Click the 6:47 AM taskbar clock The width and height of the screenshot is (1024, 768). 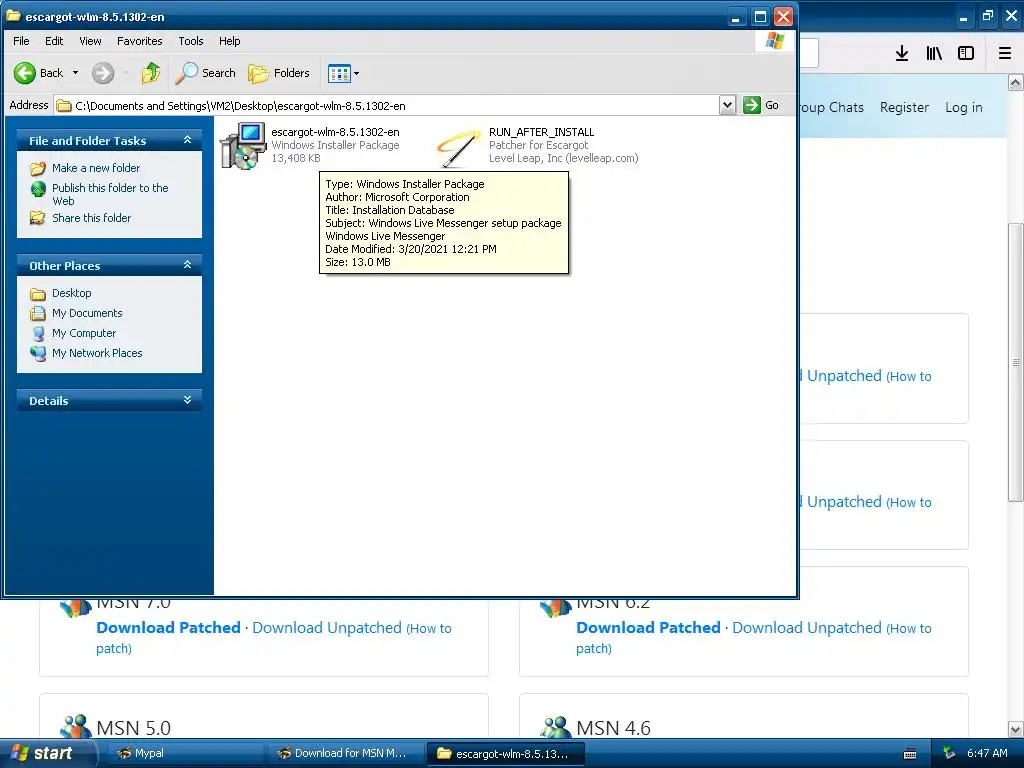987,753
